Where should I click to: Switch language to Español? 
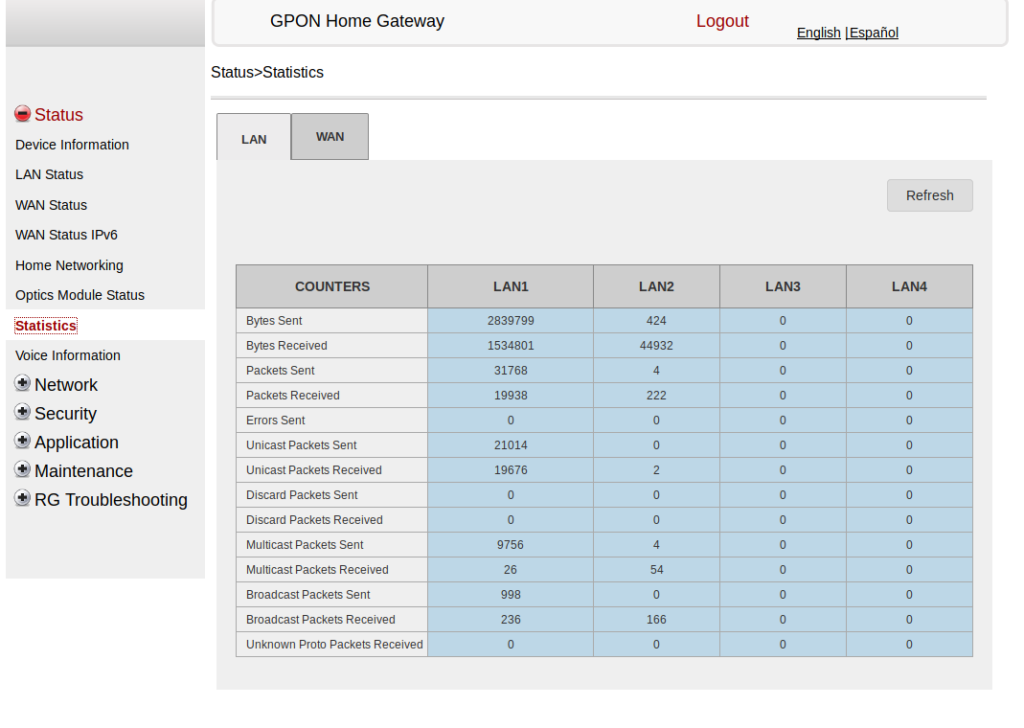[x=872, y=32]
